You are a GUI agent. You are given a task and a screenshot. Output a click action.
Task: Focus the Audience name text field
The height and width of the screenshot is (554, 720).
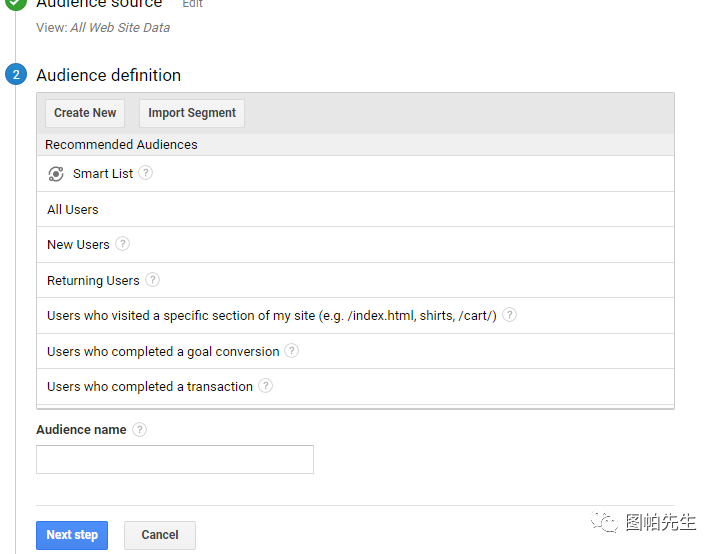click(x=175, y=459)
